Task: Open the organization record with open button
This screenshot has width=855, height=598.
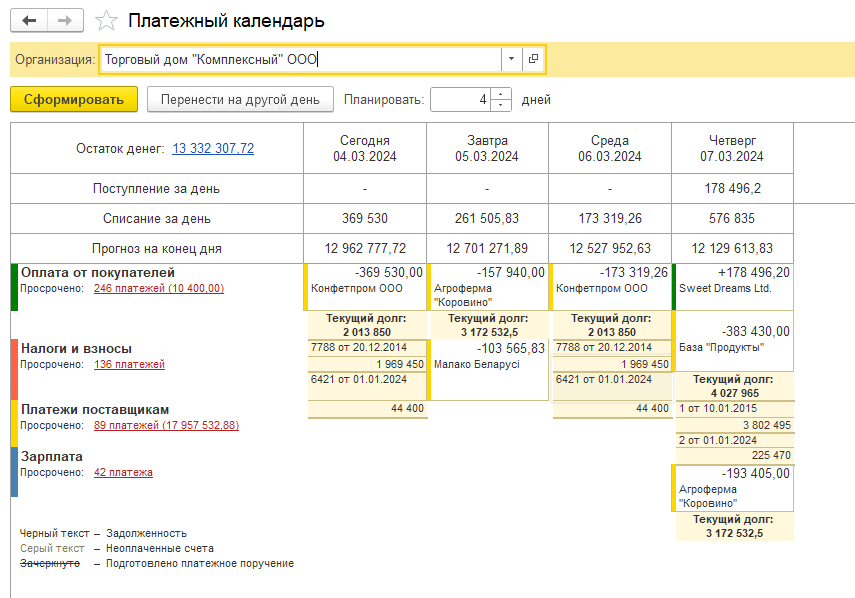Action: tap(534, 59)
